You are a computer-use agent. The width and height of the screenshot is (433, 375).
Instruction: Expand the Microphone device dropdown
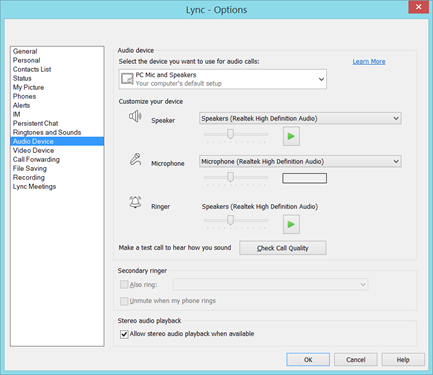click(300, 161)
